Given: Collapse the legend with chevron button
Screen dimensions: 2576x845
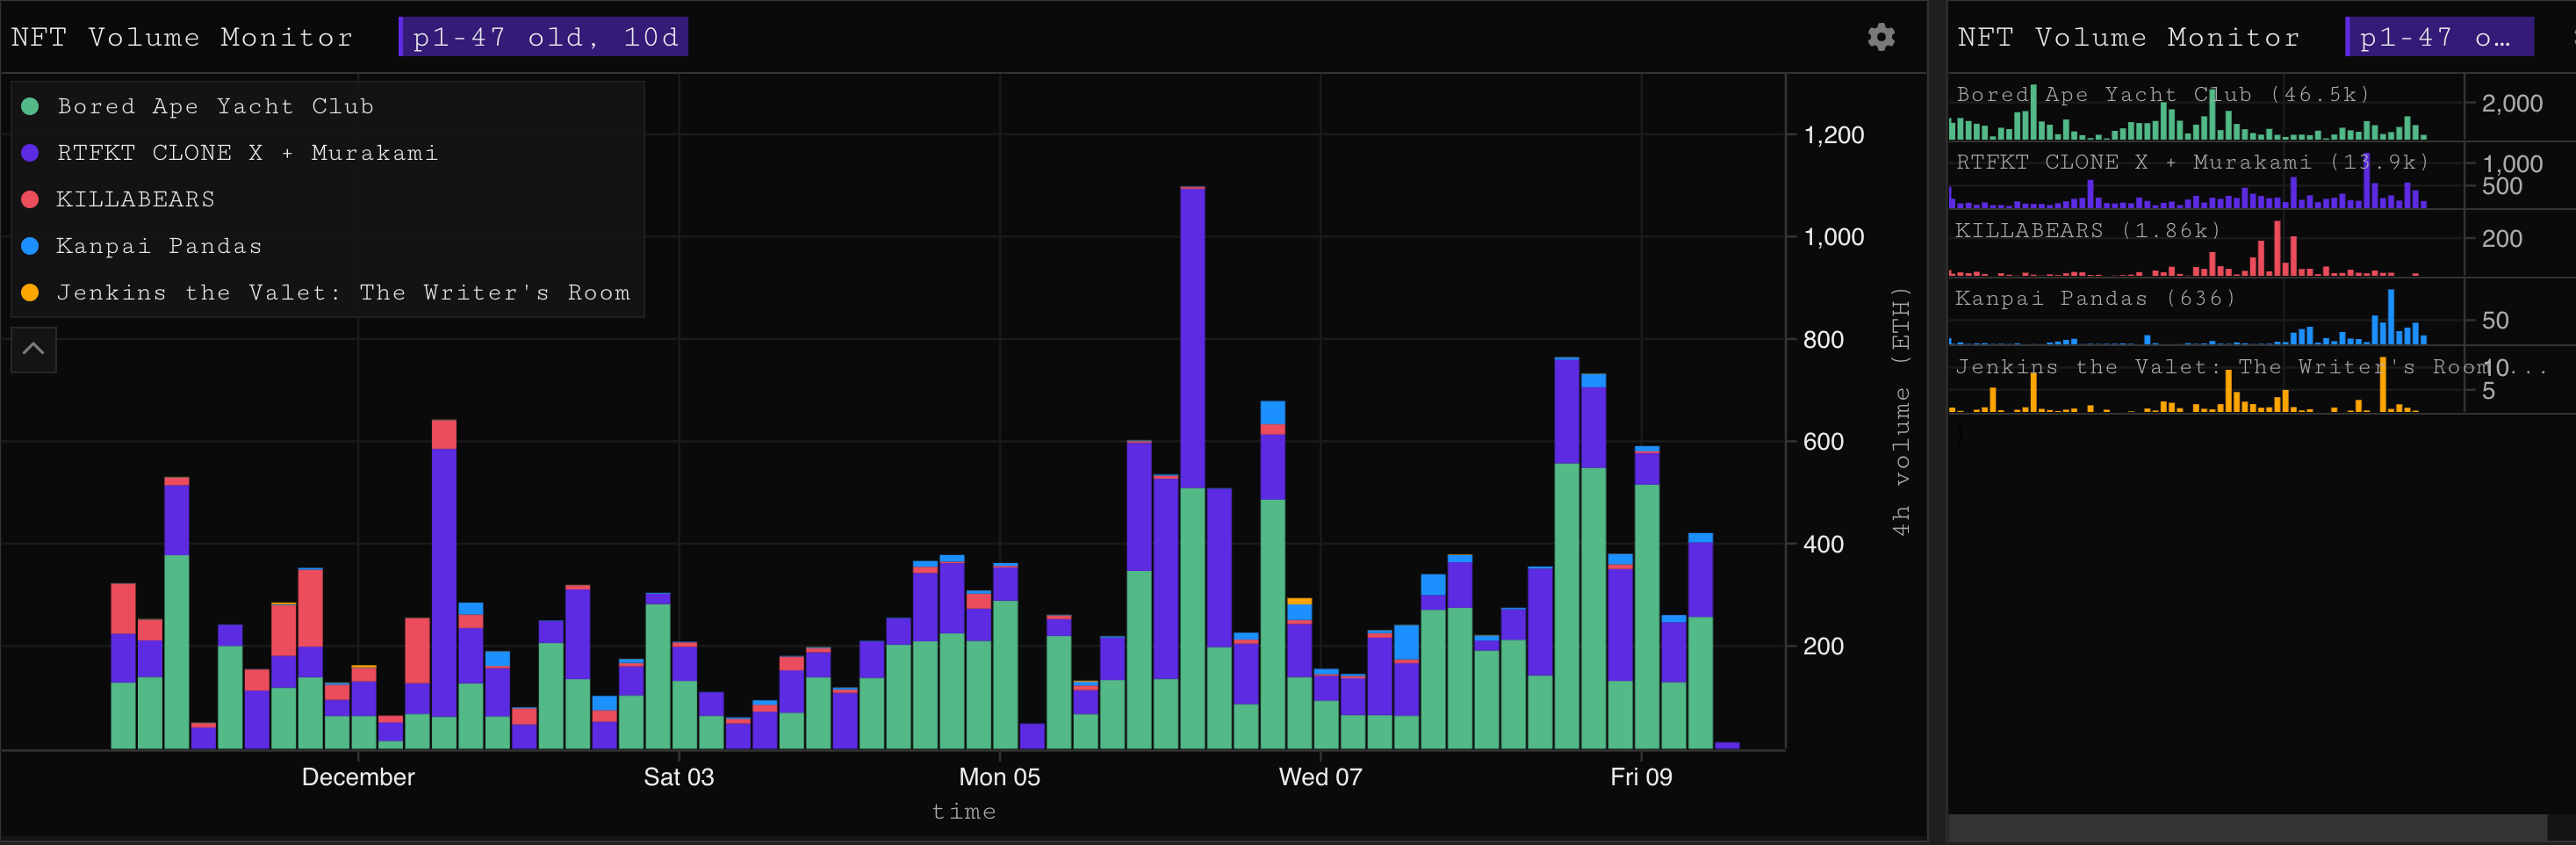Looking at the screenshot, I should tap(33, 349).
